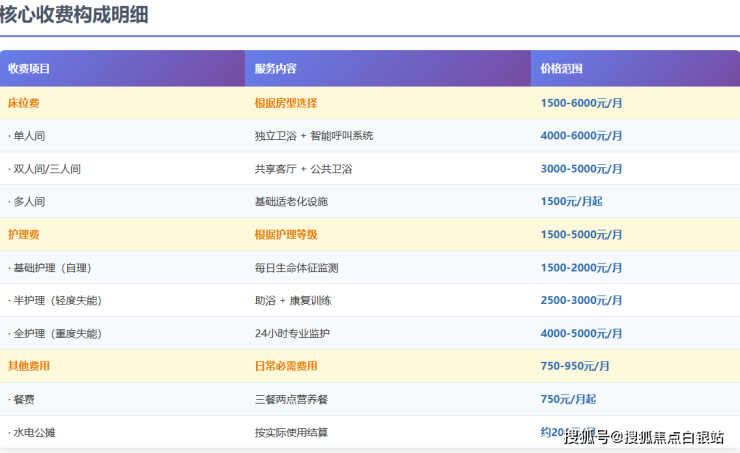This screenshot has width=740, height=453.
Task: Select the 24小时专业监护 service description
Action: [x=292, y=334]
